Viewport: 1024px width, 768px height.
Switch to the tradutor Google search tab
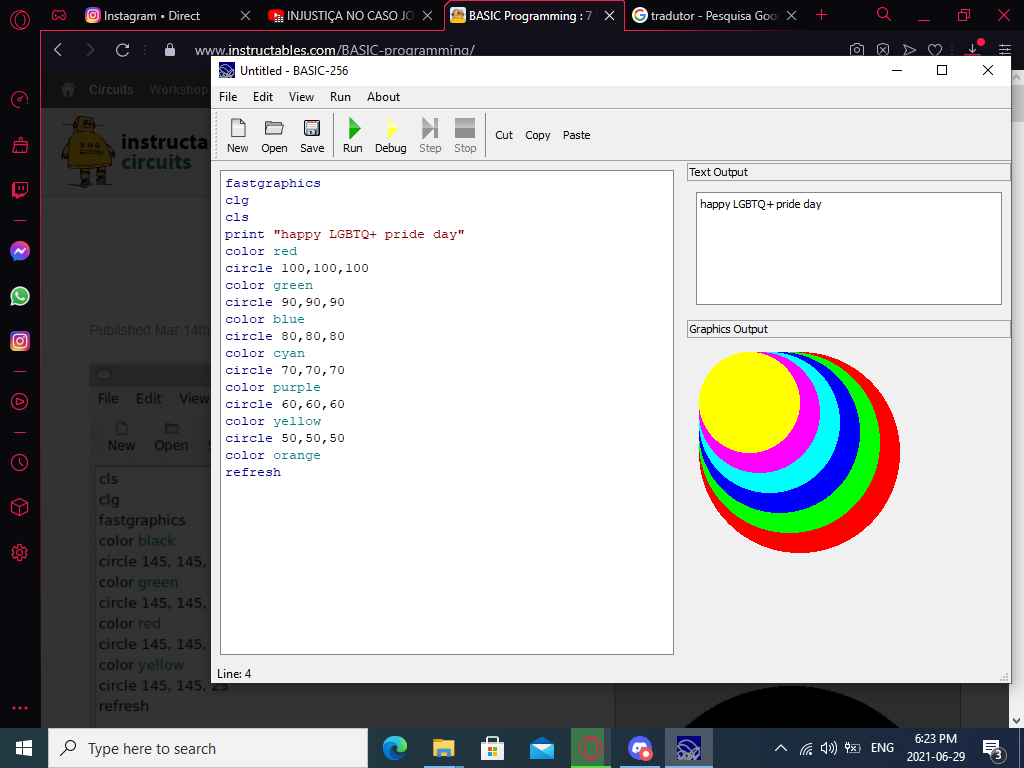coord(712,16)
